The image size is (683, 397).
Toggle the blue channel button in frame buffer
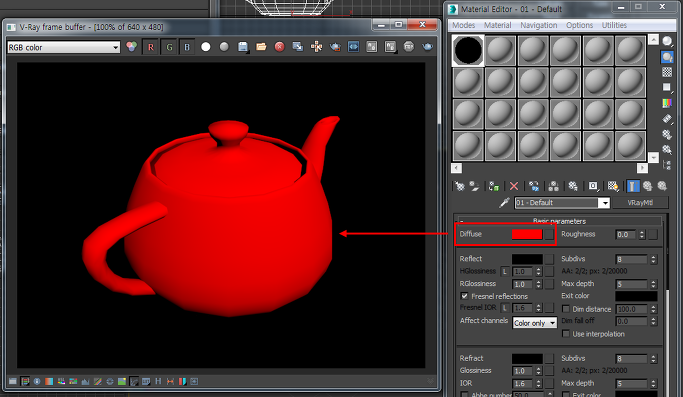coord(187,47)
